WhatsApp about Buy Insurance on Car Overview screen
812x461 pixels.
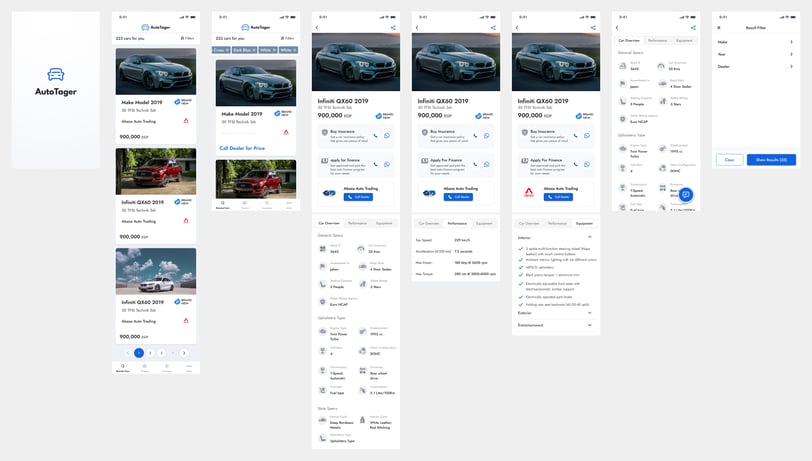coord(387,136)
